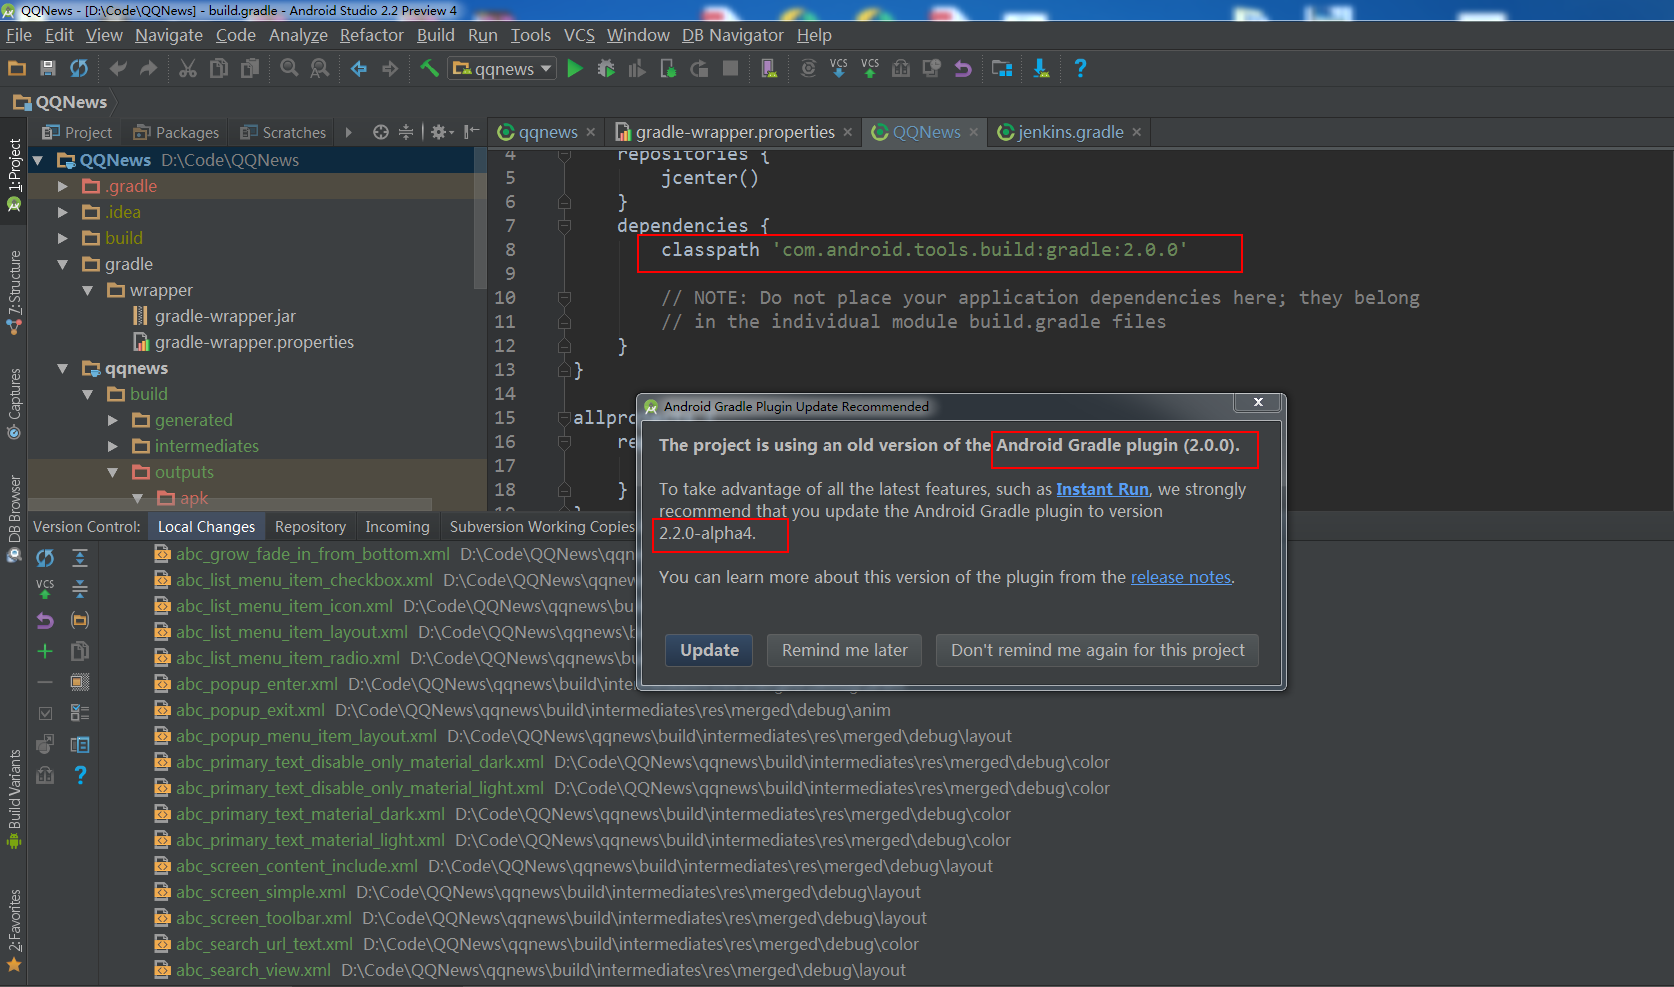1674x987 pixels.
Task: Click the Stop square icon
Action: (x=731, y=68)
